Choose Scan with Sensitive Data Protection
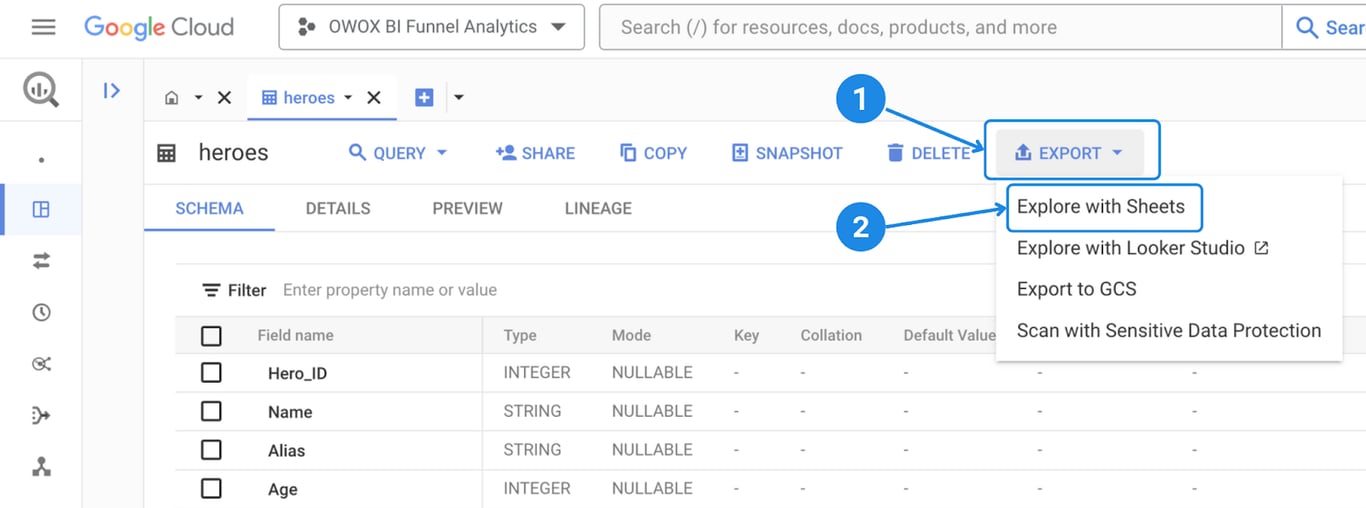1366x508 pixels. [x=1169, y=330]
